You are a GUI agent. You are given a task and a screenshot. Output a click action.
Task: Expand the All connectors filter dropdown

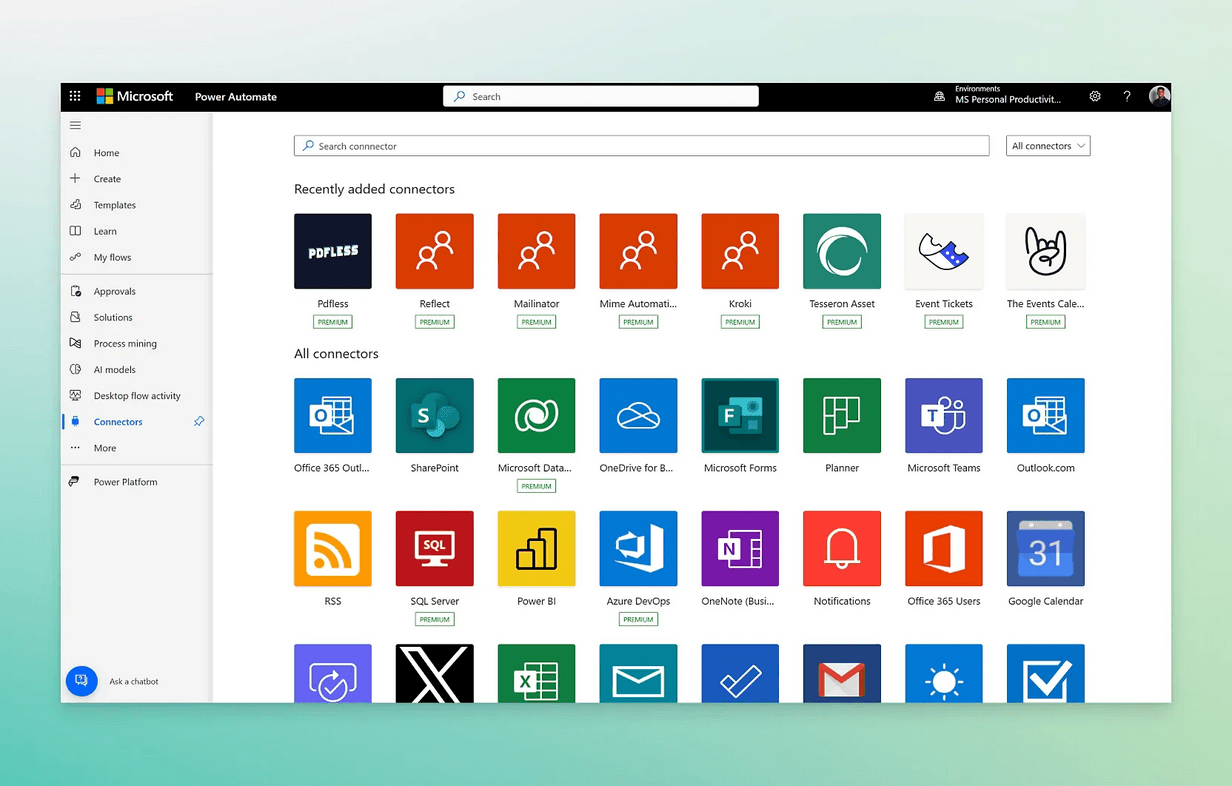click(1047, 146)
